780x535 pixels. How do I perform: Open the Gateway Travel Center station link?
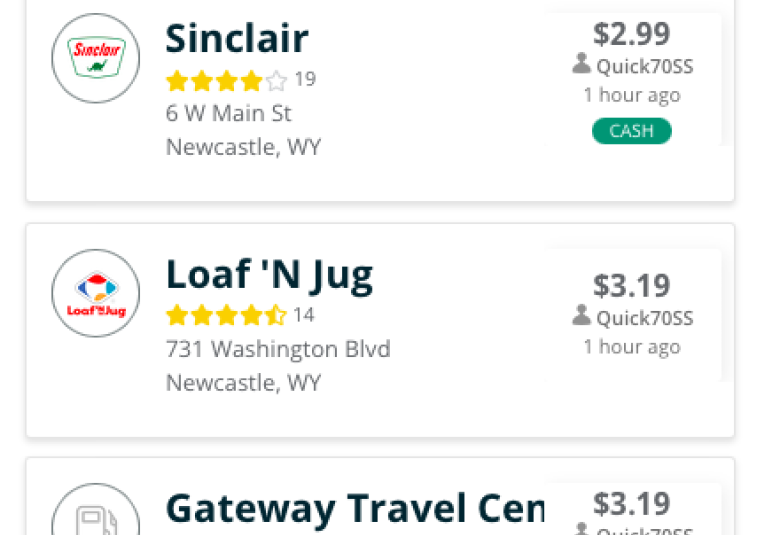355,509
